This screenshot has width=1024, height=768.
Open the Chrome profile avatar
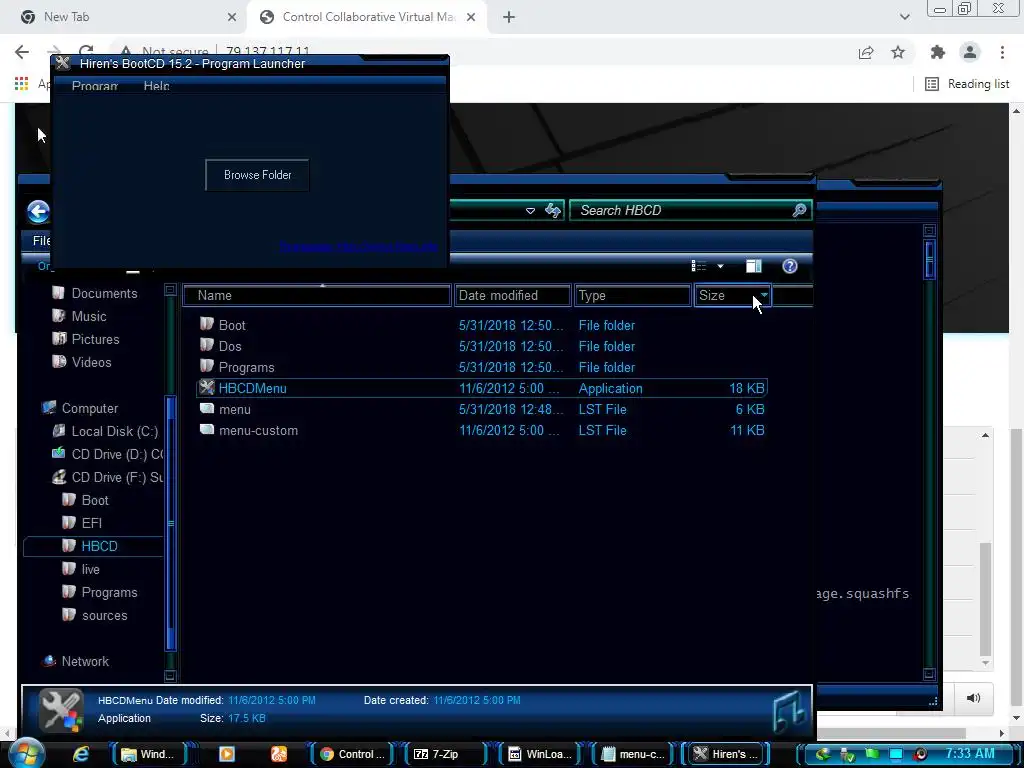point(970,52)
